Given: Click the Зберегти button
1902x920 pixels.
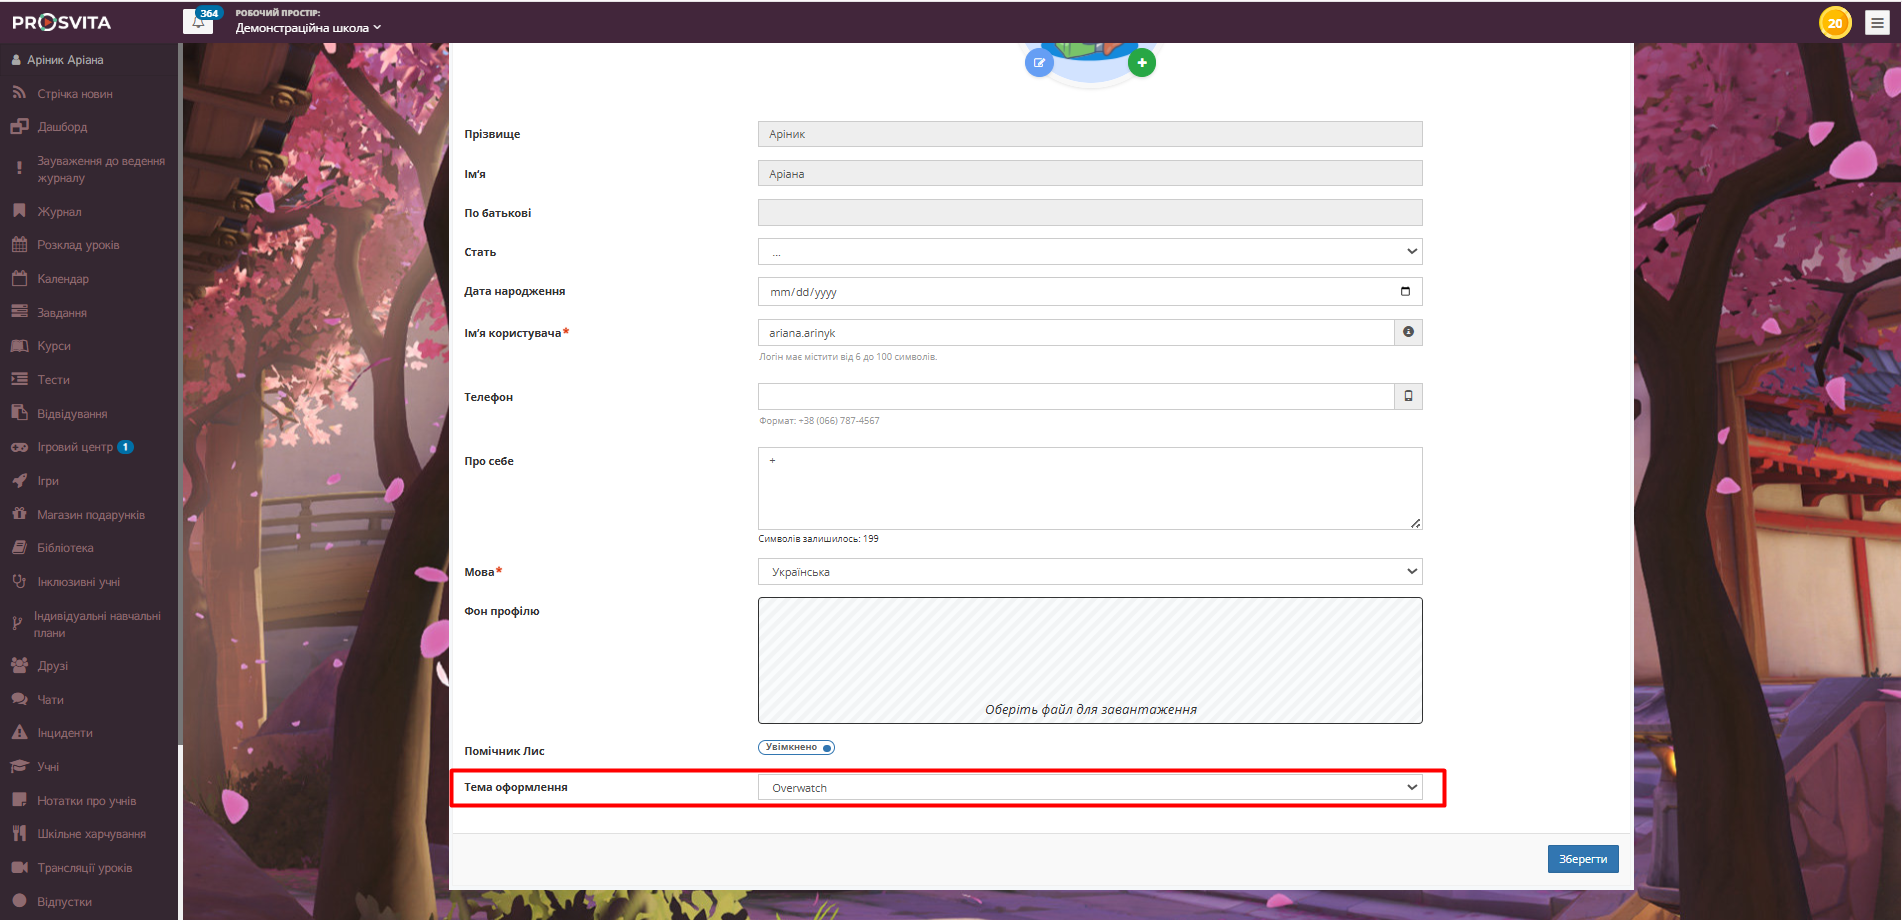Looking at the screenshot, I should pos(1582,859).
